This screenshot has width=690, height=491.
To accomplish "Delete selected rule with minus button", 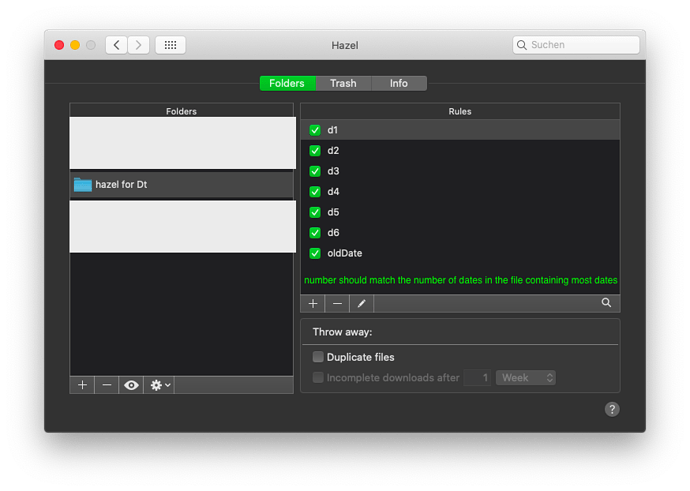I will [337, 302].
